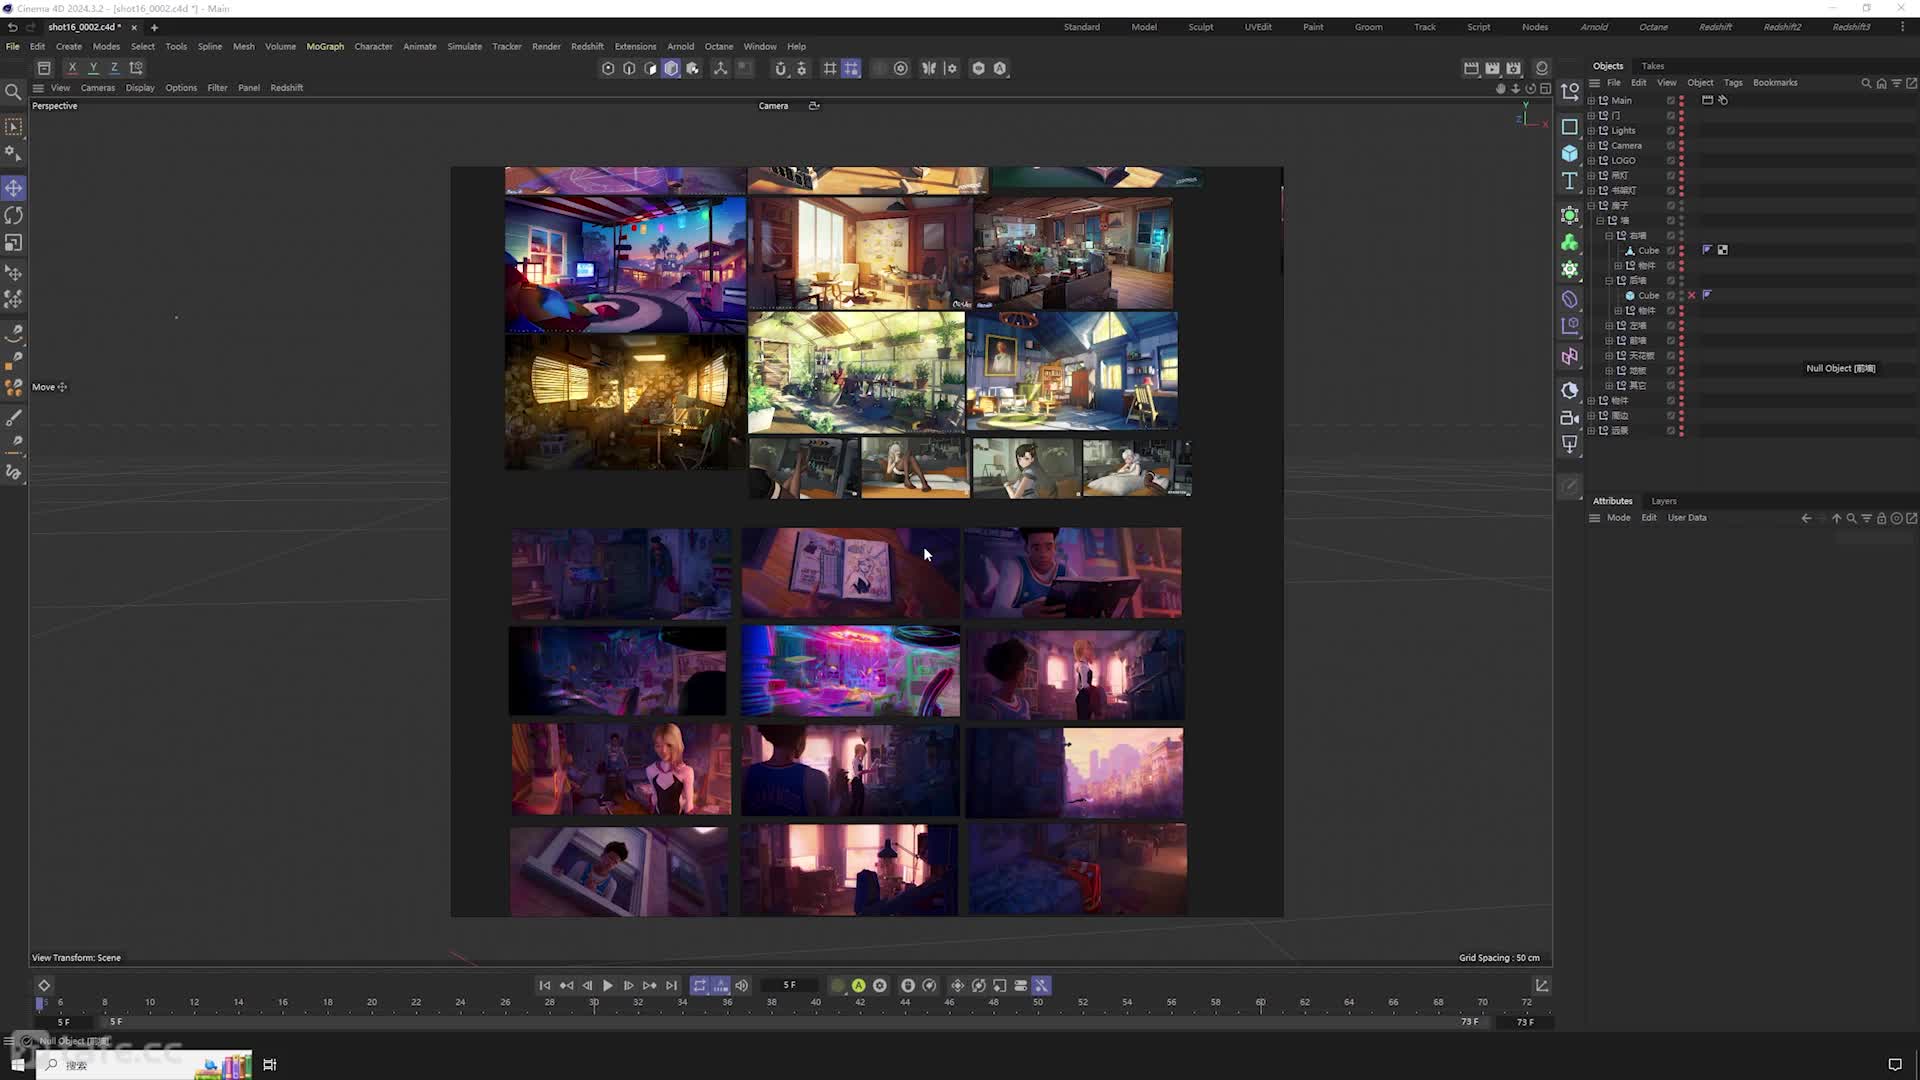Switch to the Takes tab
The height and width of the screenshot is (1080, 1920).
coord(1653,66)
